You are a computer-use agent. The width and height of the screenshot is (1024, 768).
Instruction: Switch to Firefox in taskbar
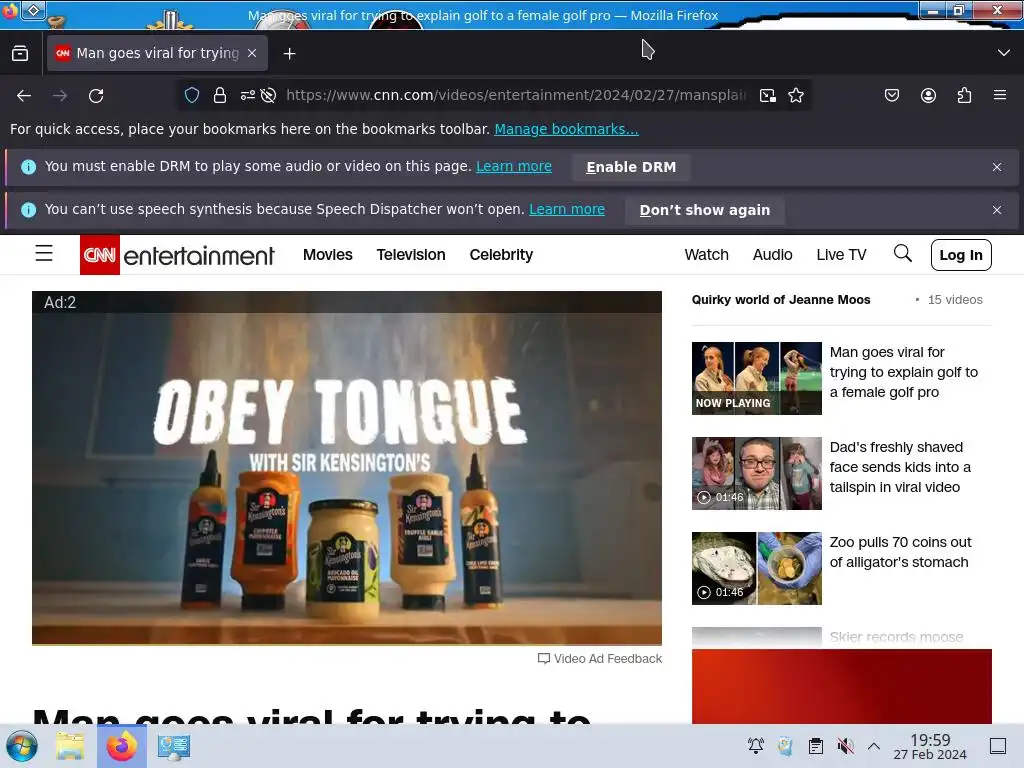[x=121, y=746]
